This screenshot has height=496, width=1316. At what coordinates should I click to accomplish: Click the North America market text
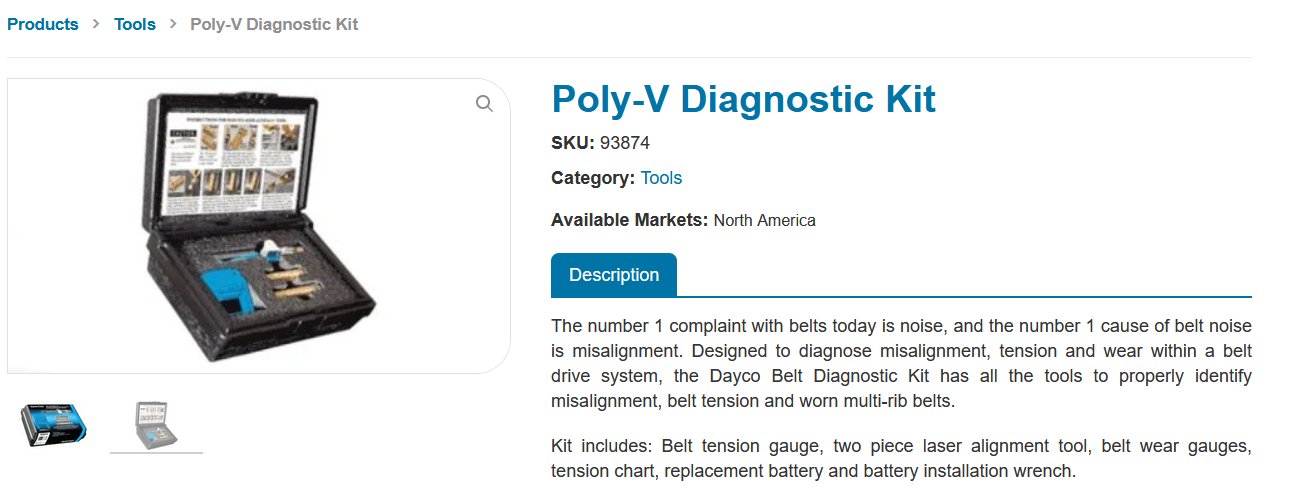(765, 220)
